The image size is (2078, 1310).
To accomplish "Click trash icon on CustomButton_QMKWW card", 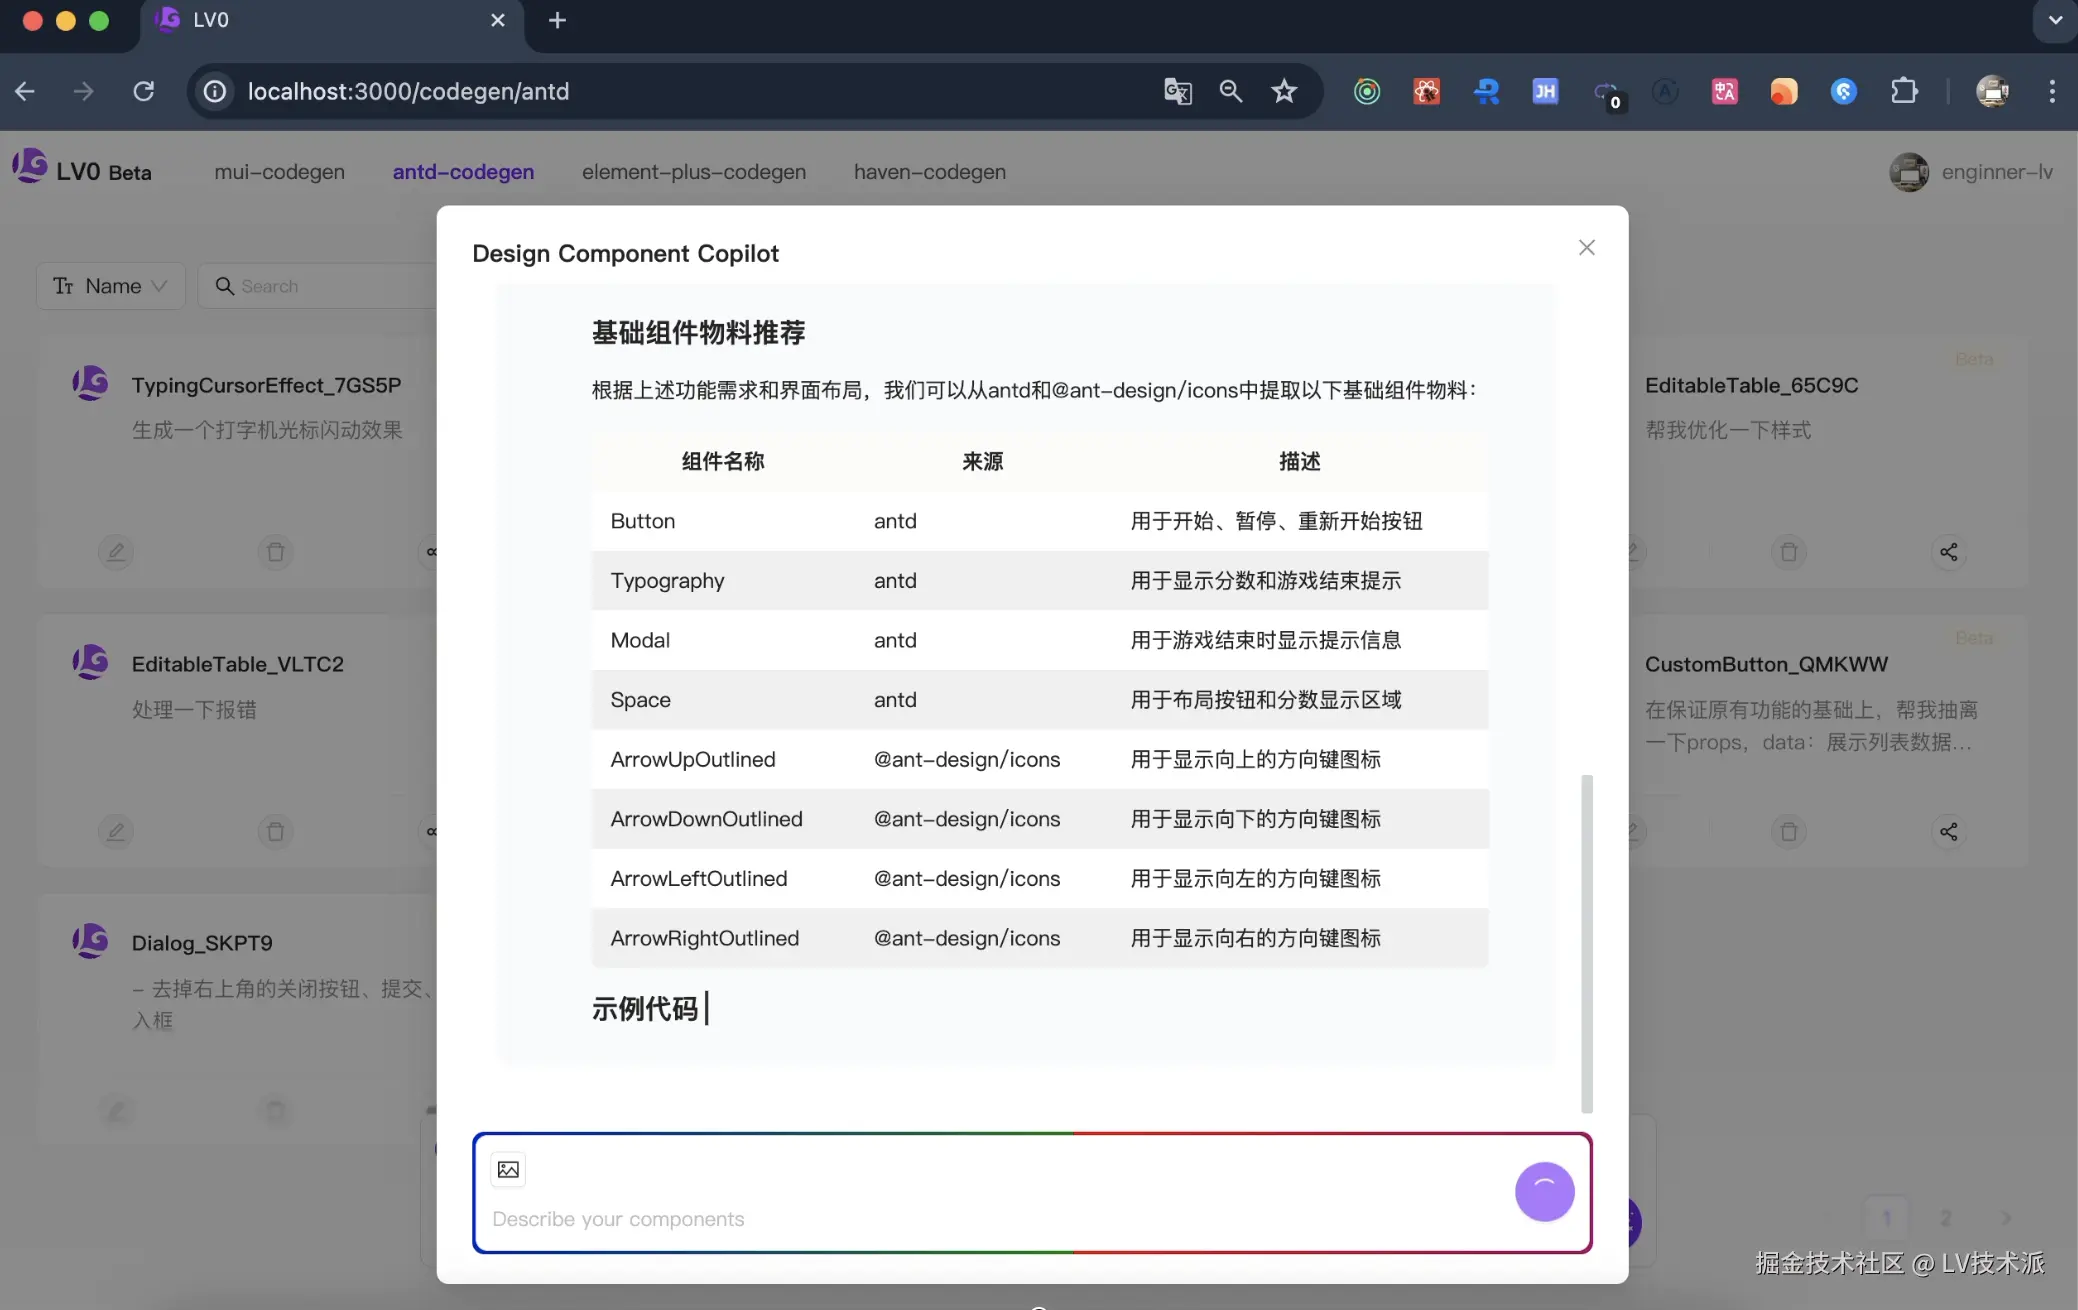I will click(x=1788, y=831).
